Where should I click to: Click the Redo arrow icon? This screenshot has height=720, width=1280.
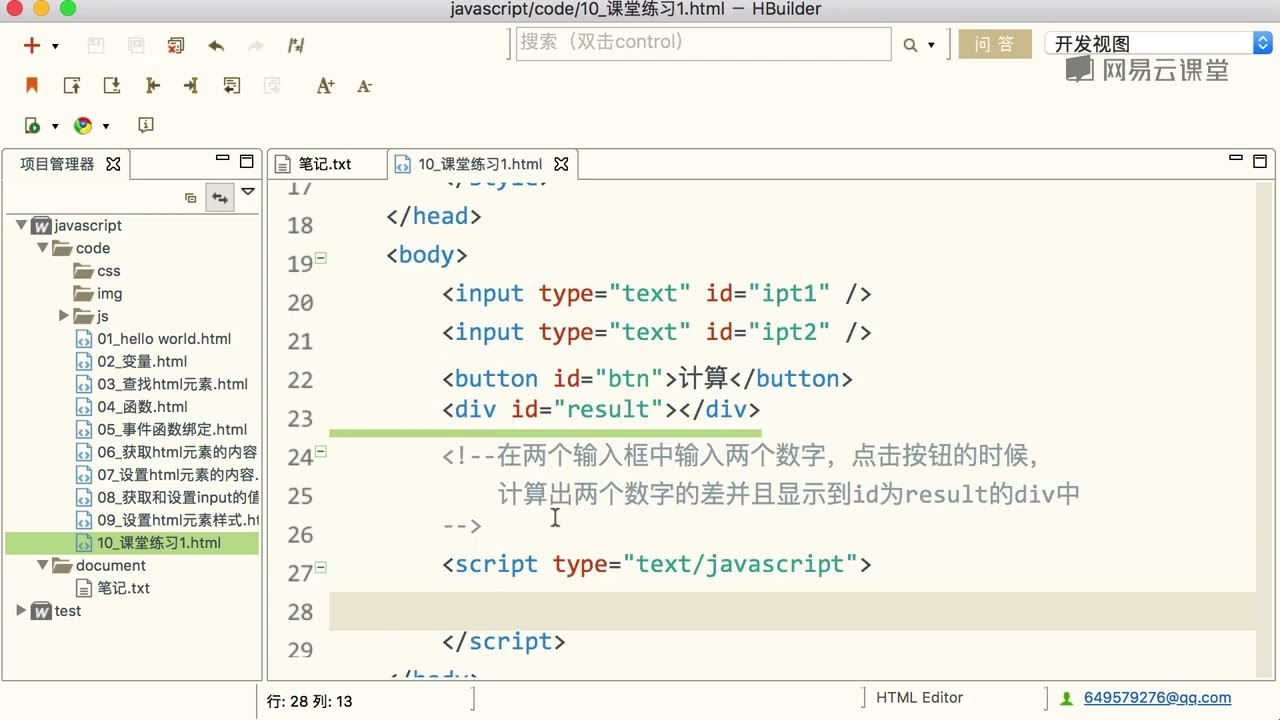point(256,45)
